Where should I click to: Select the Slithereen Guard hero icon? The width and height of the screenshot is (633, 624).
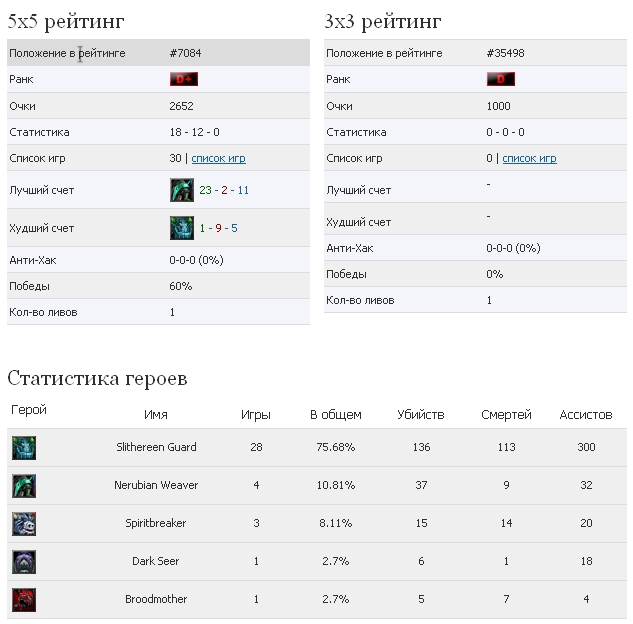tap(24, 447)
